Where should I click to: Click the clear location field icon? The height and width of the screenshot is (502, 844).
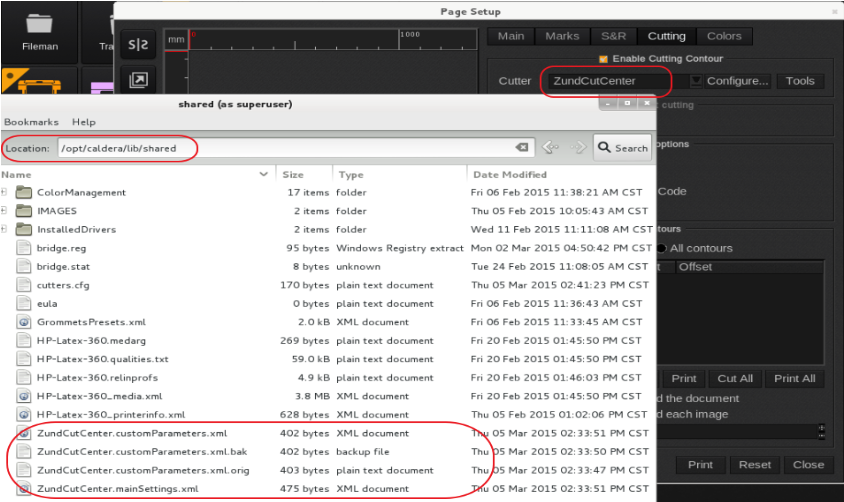pos(522,148)
